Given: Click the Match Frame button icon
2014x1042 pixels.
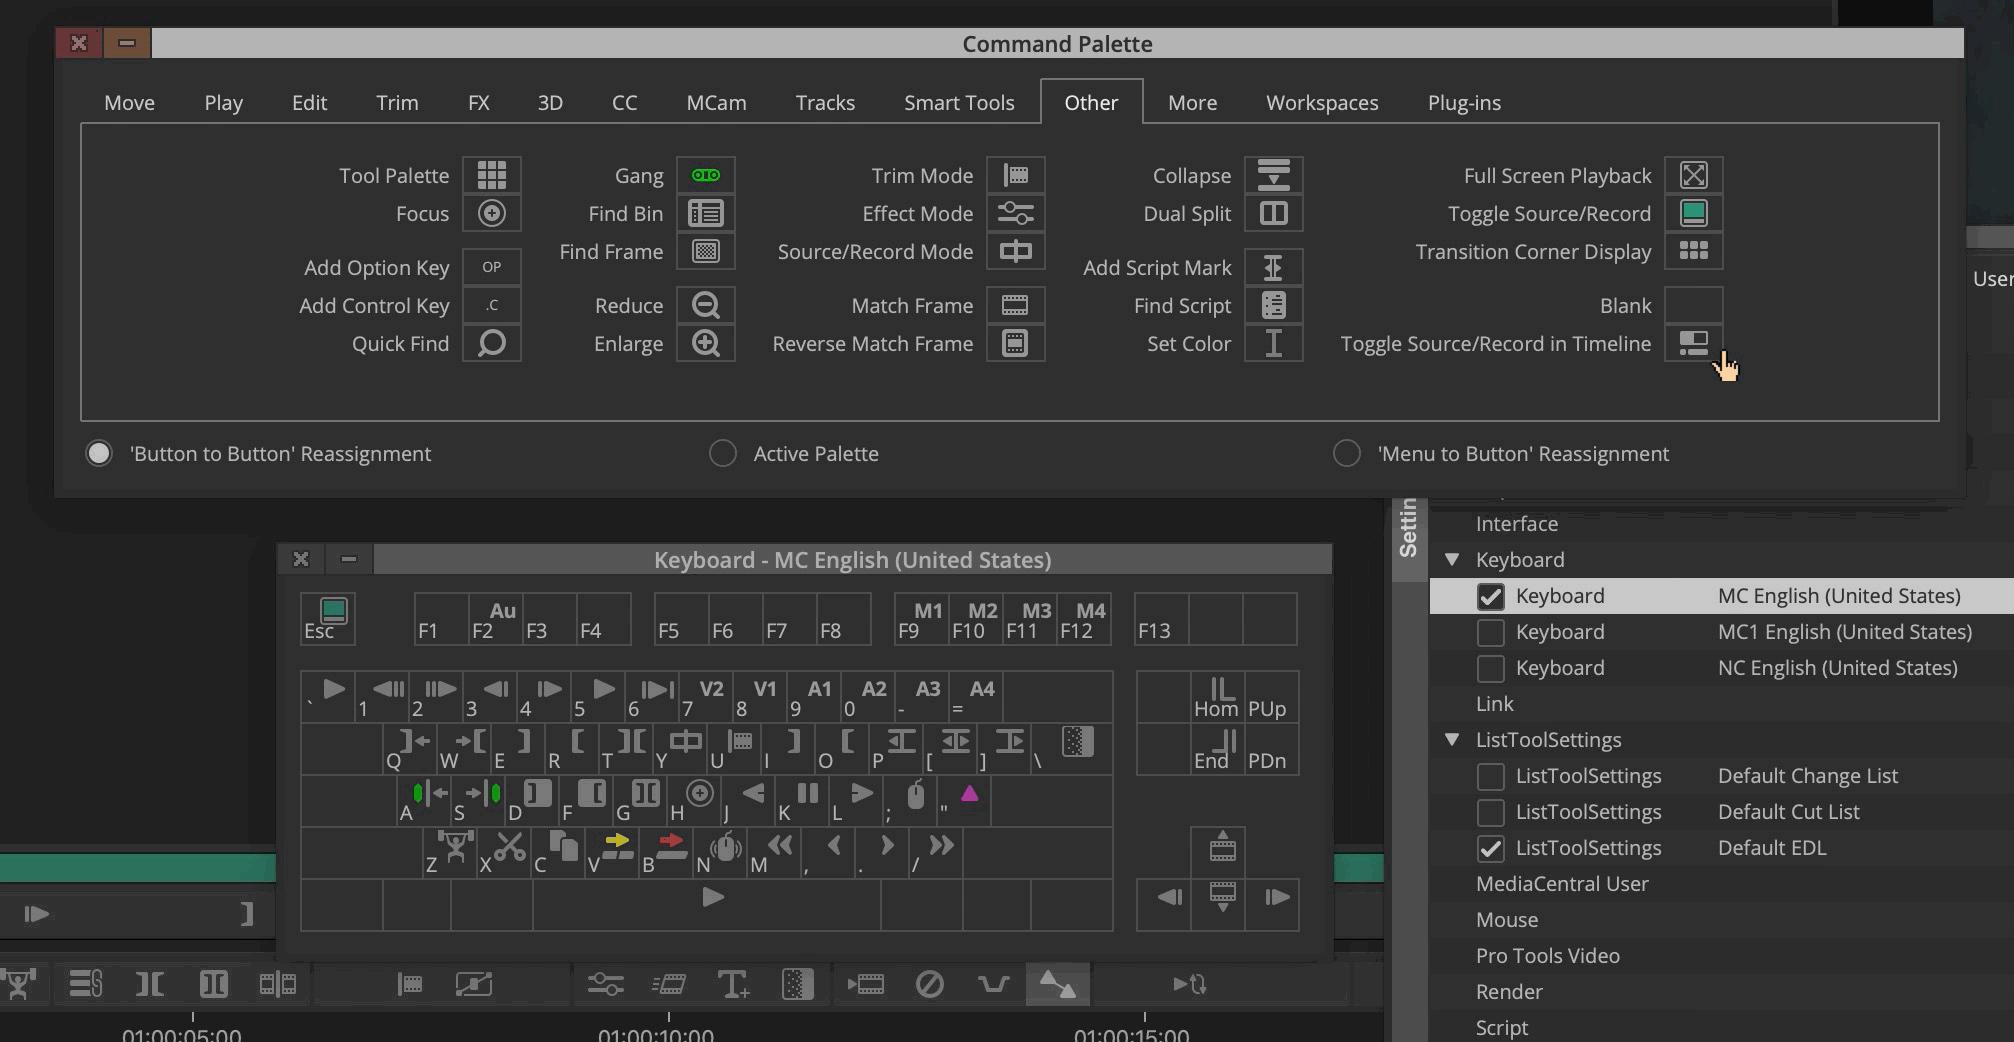Looking at the screenshot, I should tap(1015, 305).
